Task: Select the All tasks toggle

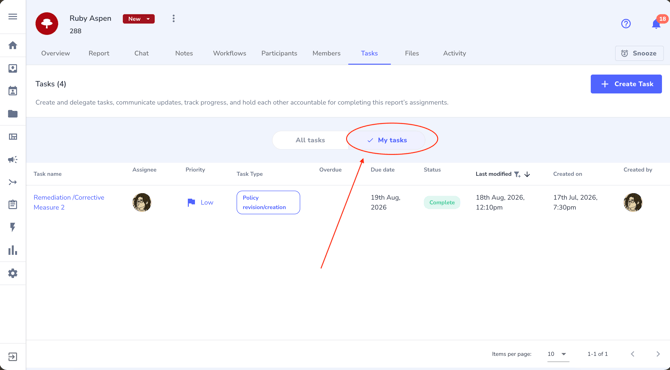Action: click(x=310, y=140)
